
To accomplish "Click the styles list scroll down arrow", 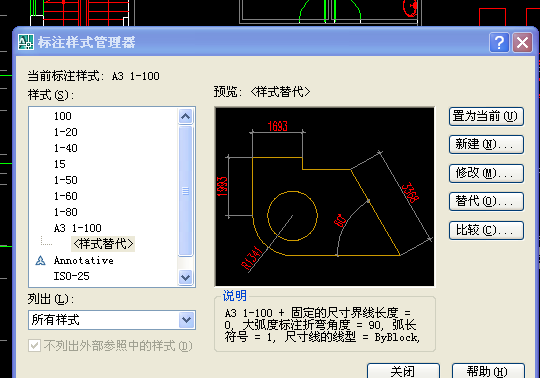I will coord(186,277).
